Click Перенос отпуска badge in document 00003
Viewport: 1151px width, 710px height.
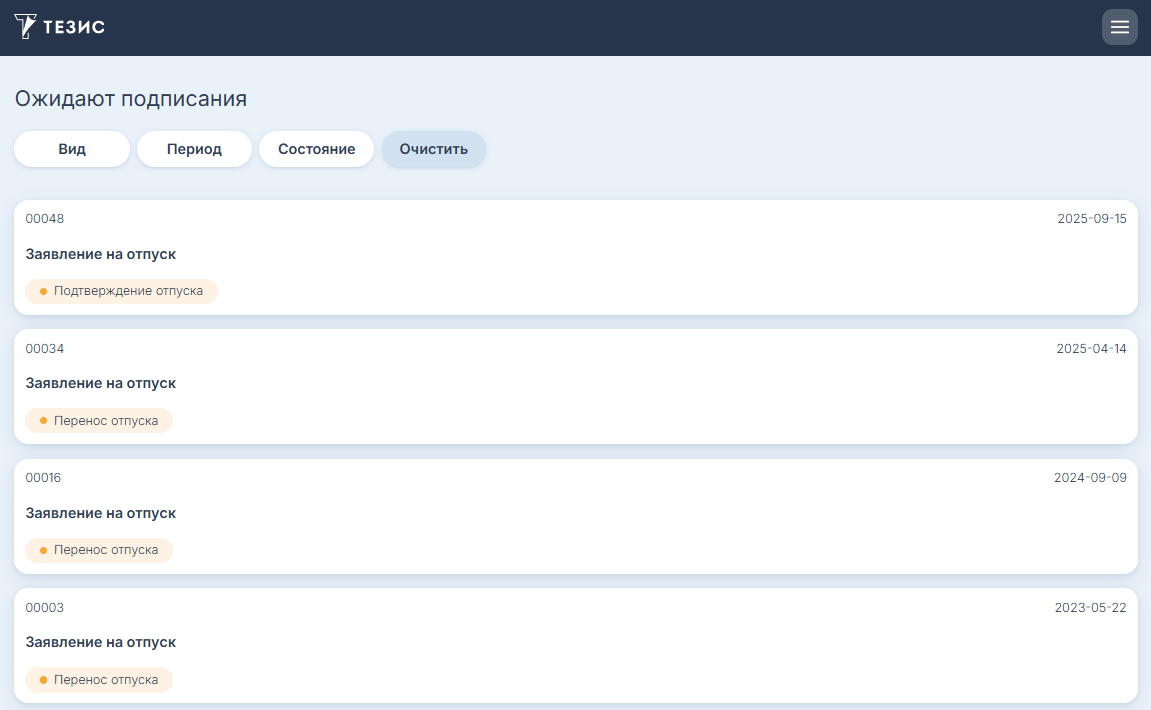(x=99, y=680)
